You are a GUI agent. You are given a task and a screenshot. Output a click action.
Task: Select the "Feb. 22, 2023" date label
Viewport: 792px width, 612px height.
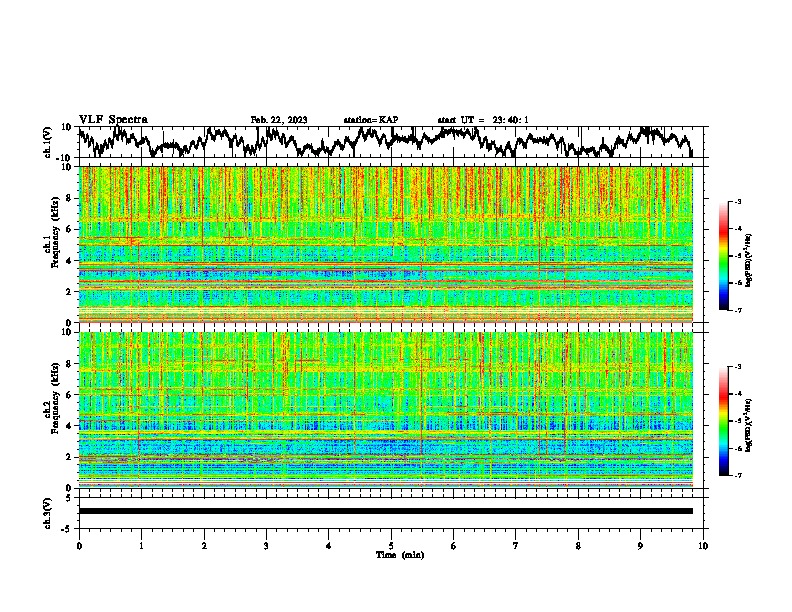pos(279,120)
